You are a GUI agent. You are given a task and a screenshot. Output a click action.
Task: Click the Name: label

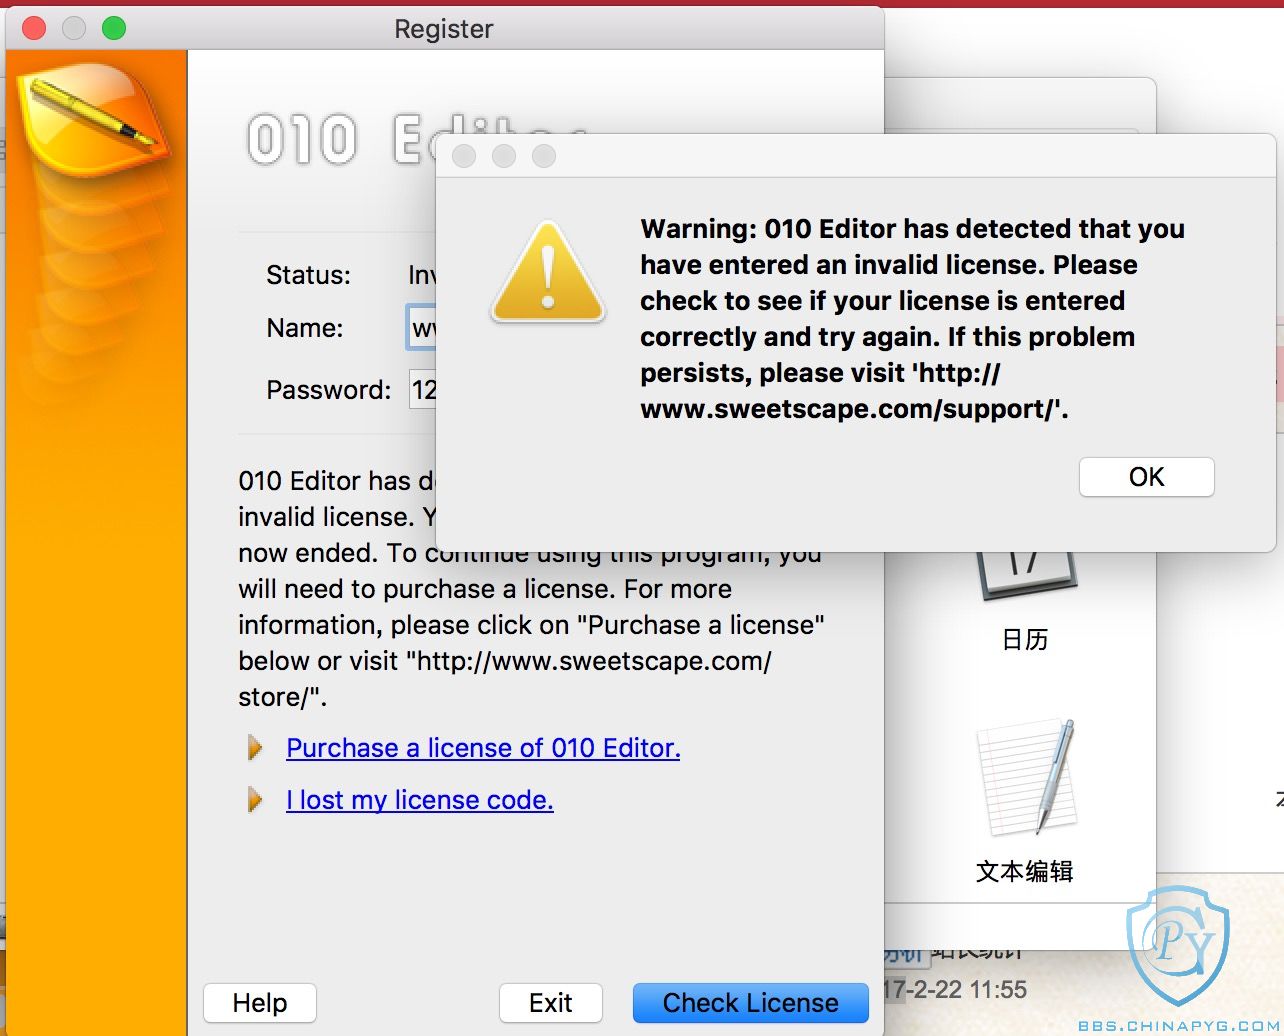click(x=304, y=328)
